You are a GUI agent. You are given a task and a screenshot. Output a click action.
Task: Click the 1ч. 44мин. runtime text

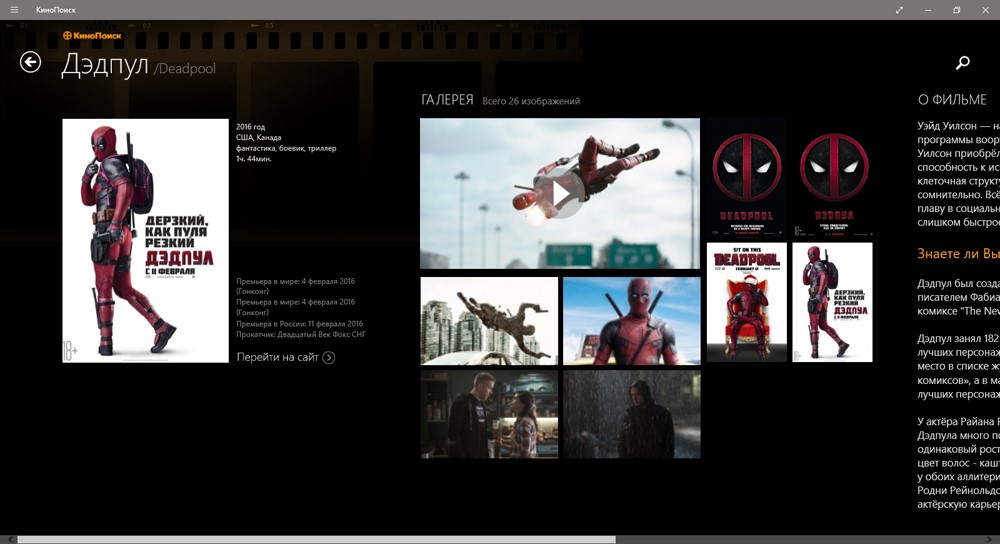tap(253, 159)
